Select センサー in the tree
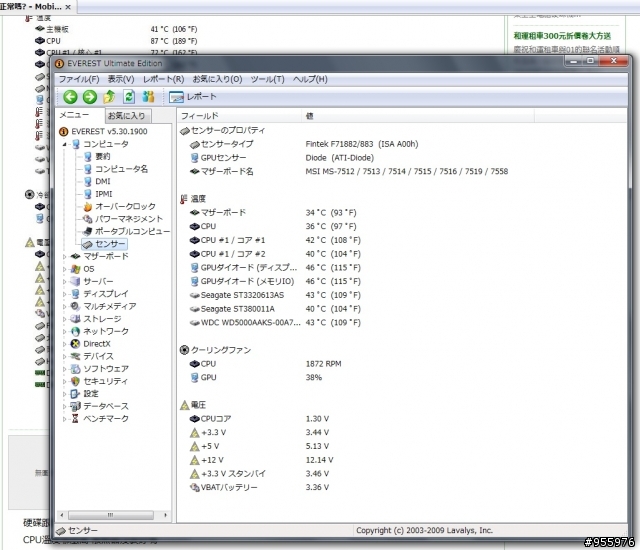This screenshot has height=550, width=640. point(104,244)
